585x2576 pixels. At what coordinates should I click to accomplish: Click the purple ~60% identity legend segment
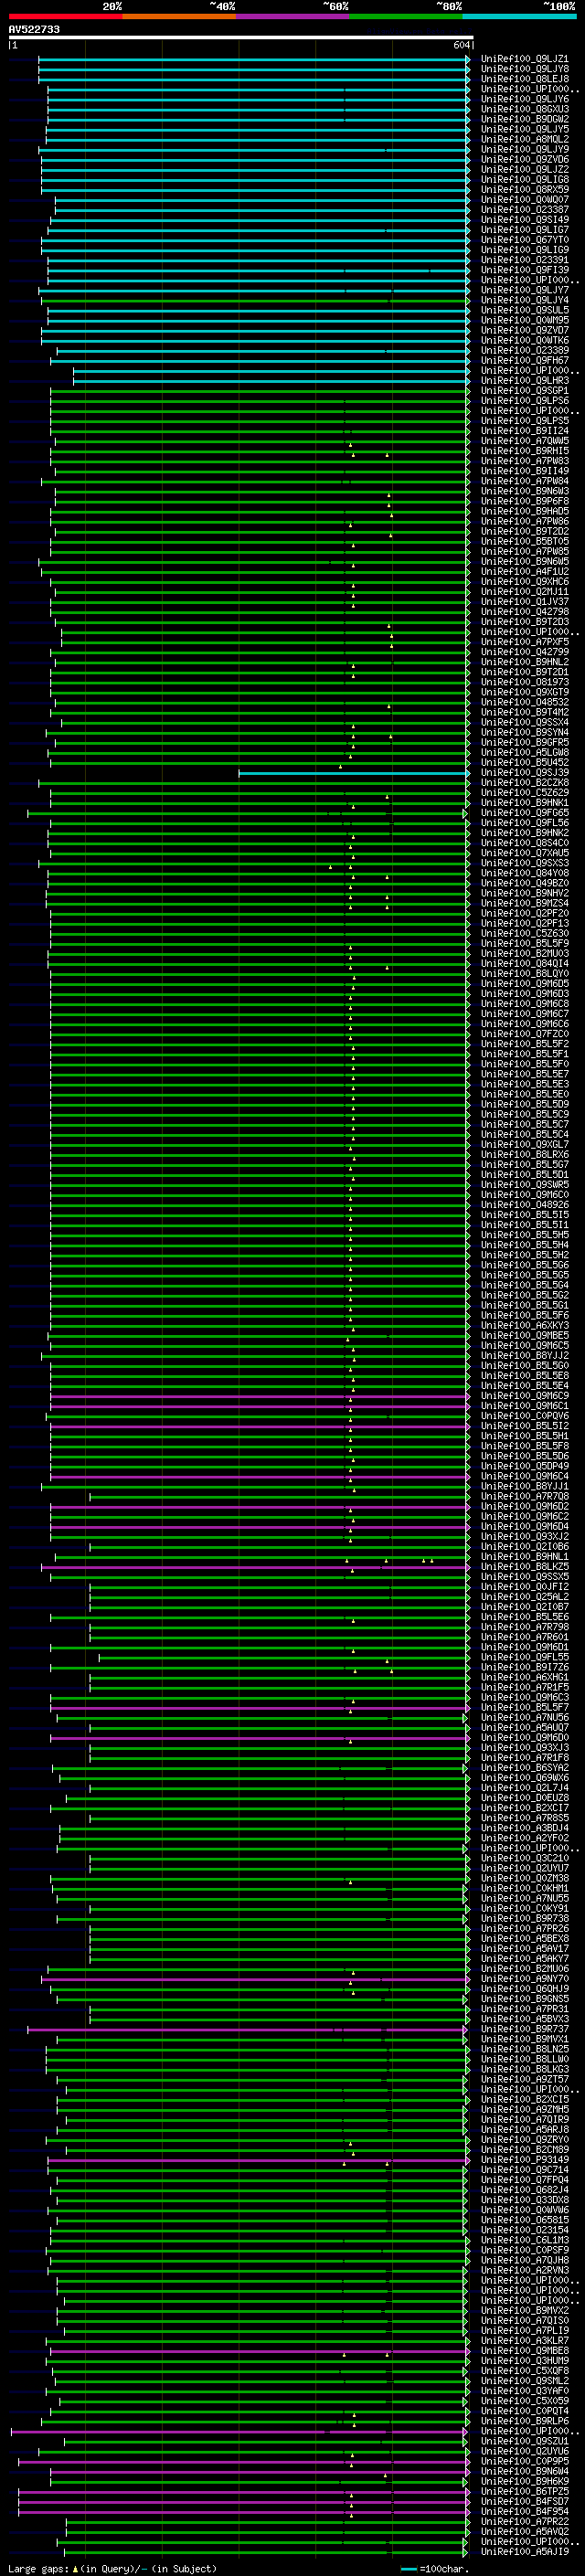point(293,16)
